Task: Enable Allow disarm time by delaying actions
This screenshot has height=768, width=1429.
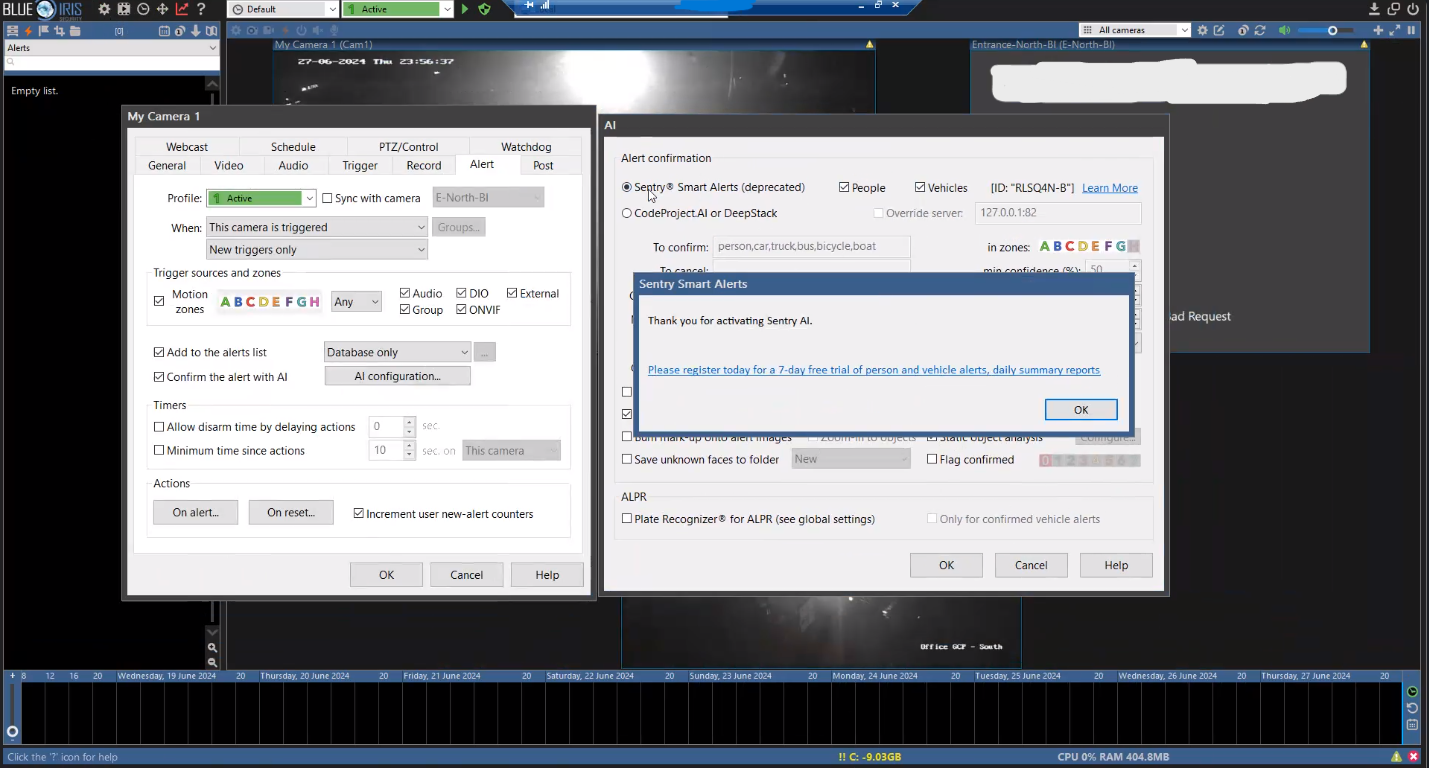Action: tap(159, 427)
